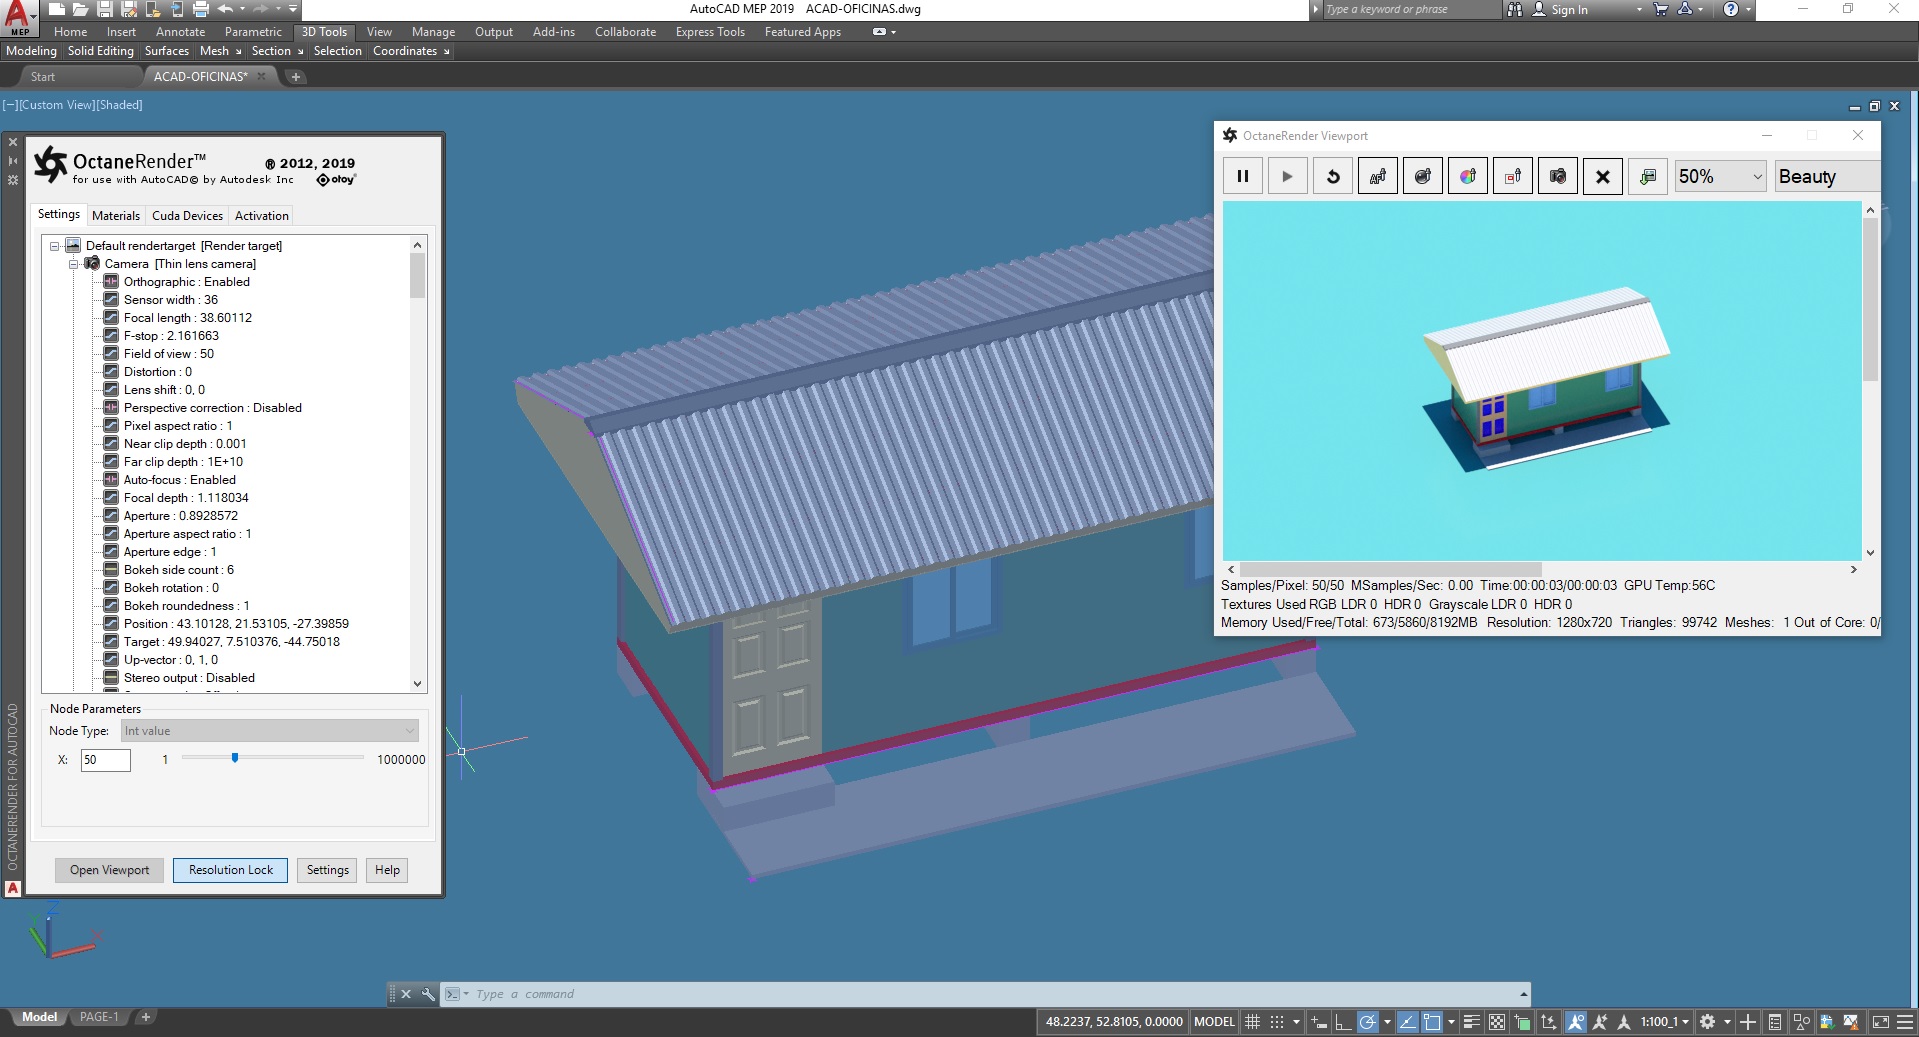Toggle the drawing grid display in status bar
Viewport: 1919px width, 1037px height.
click(x=1252, y=1022)
